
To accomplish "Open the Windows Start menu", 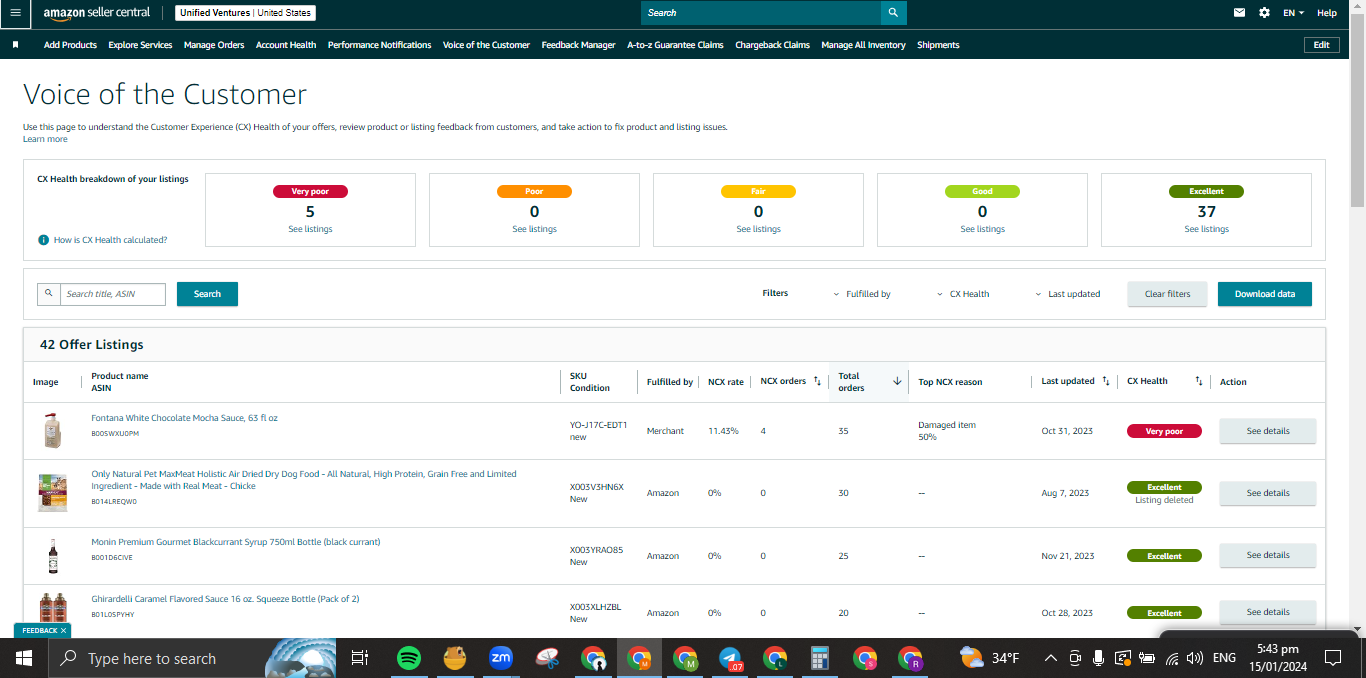I will pos(24,658).
